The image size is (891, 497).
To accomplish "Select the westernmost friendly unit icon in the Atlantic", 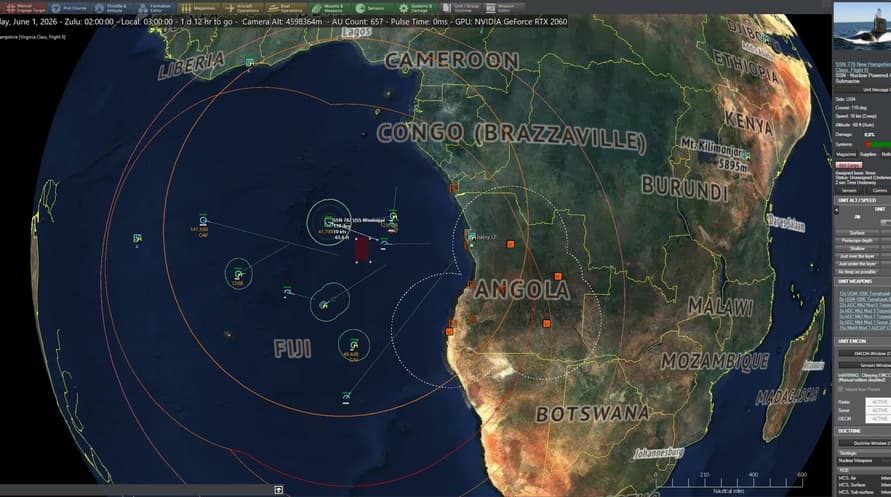I will pos(137,238).
